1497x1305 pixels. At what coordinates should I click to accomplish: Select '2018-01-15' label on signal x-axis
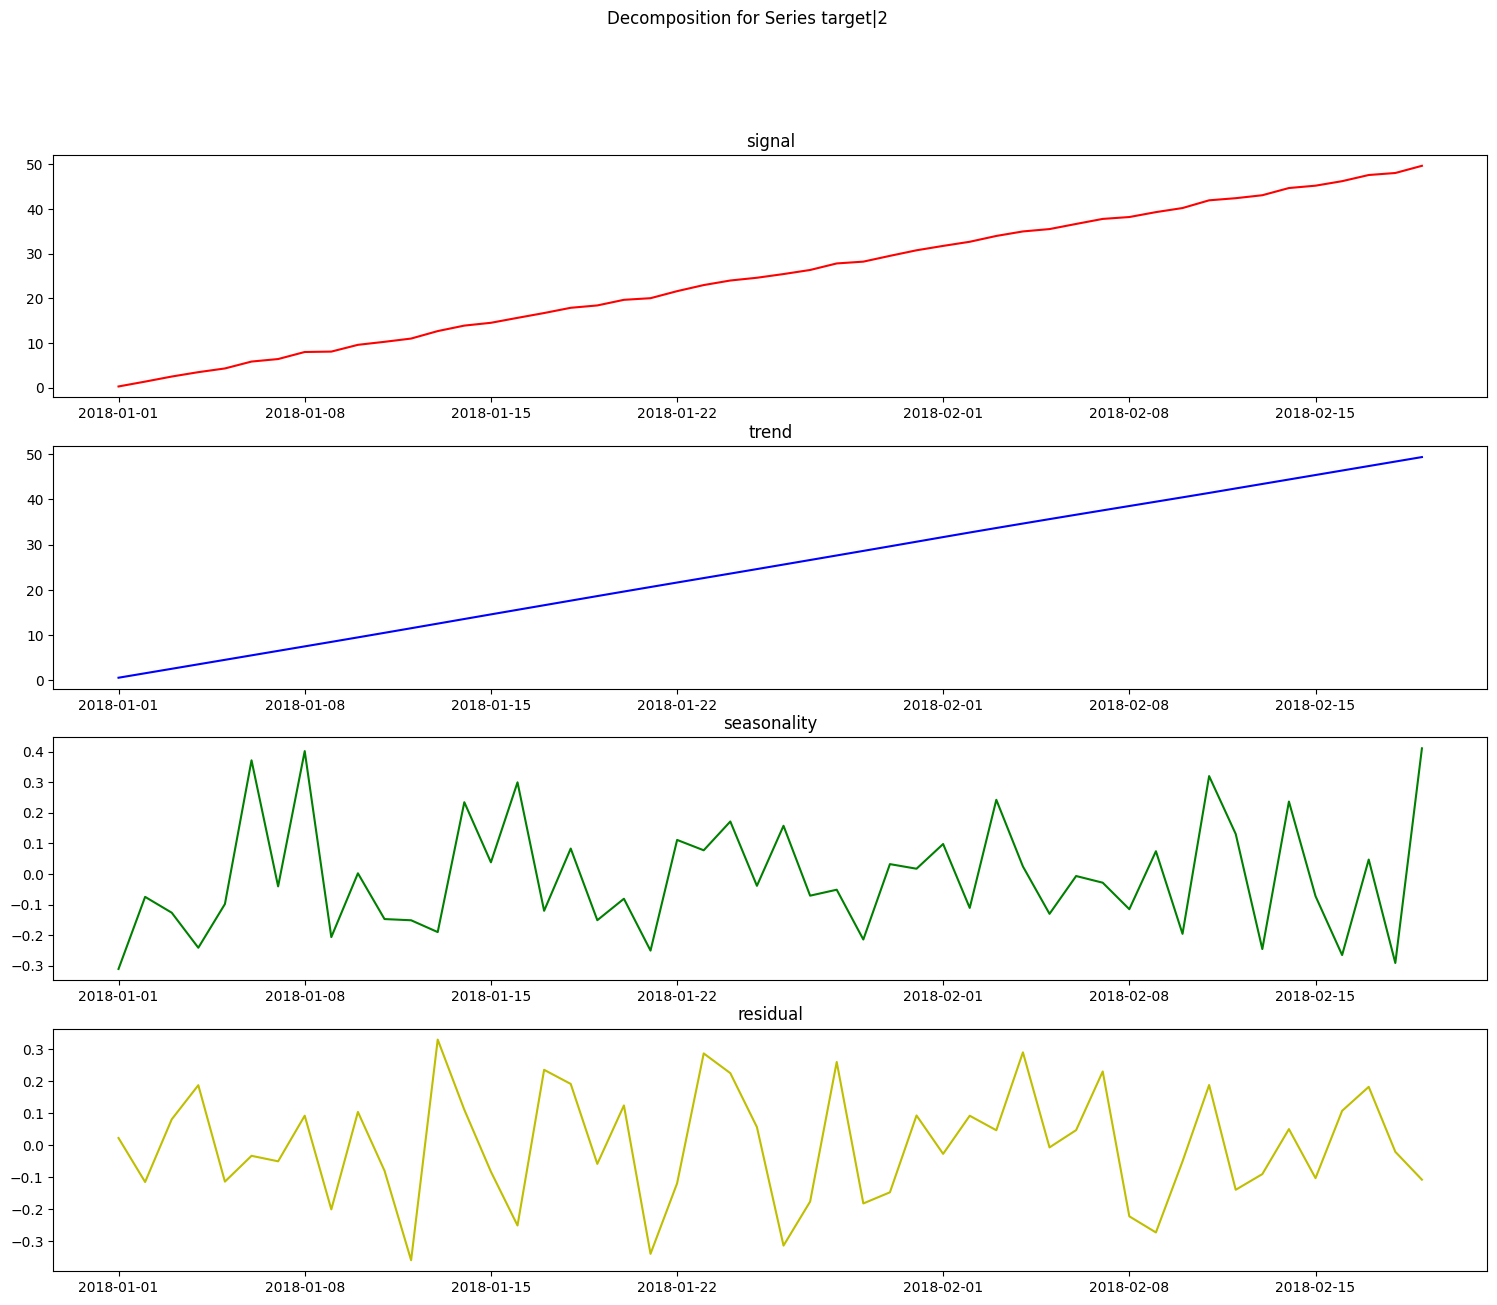point(491,412)
